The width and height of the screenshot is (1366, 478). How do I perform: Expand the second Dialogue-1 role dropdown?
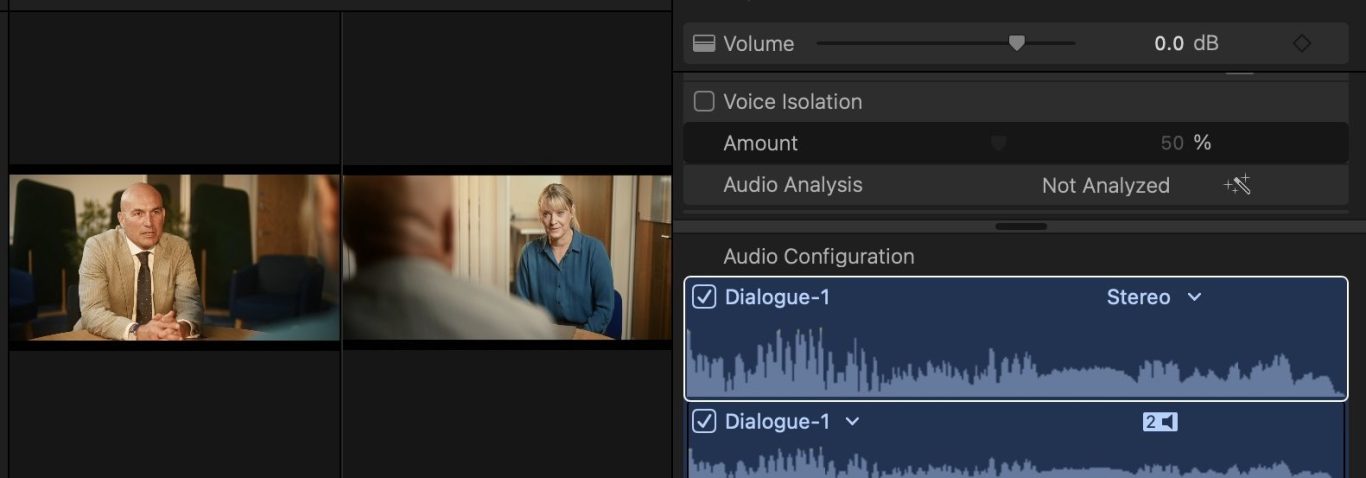tap(852, 422)
